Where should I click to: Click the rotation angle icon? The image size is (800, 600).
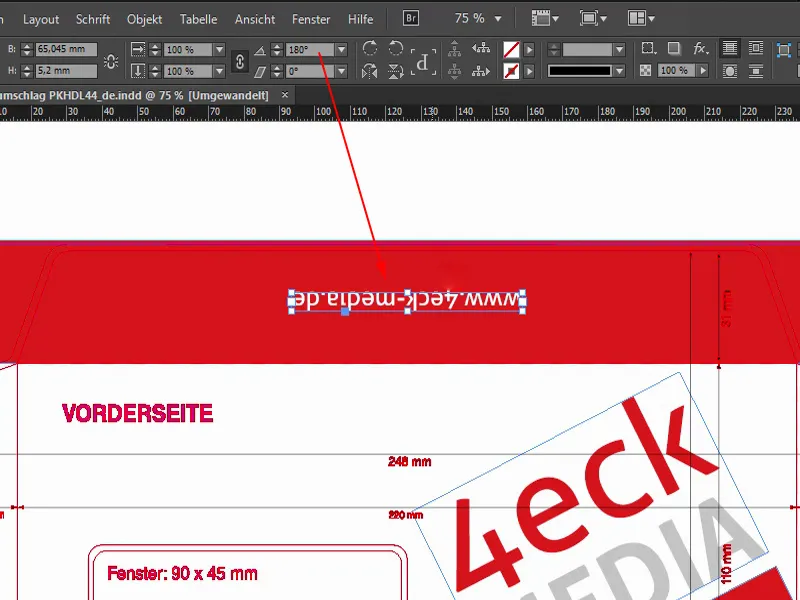[x=260, y=50]
